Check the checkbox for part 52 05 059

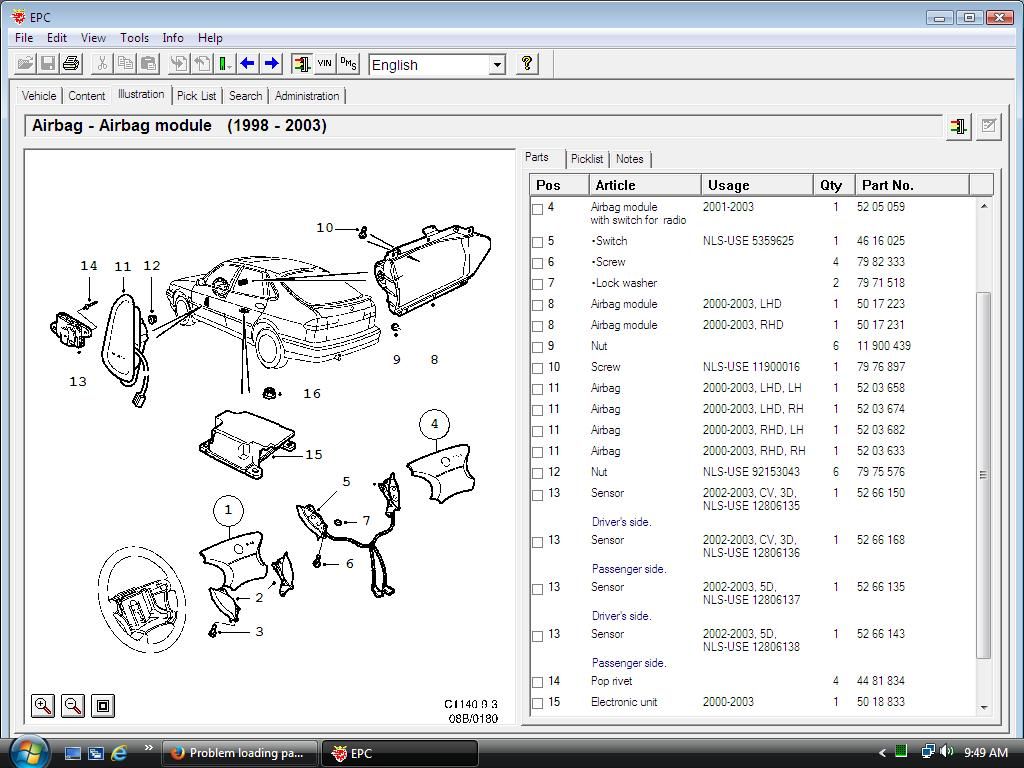(538, 208)
